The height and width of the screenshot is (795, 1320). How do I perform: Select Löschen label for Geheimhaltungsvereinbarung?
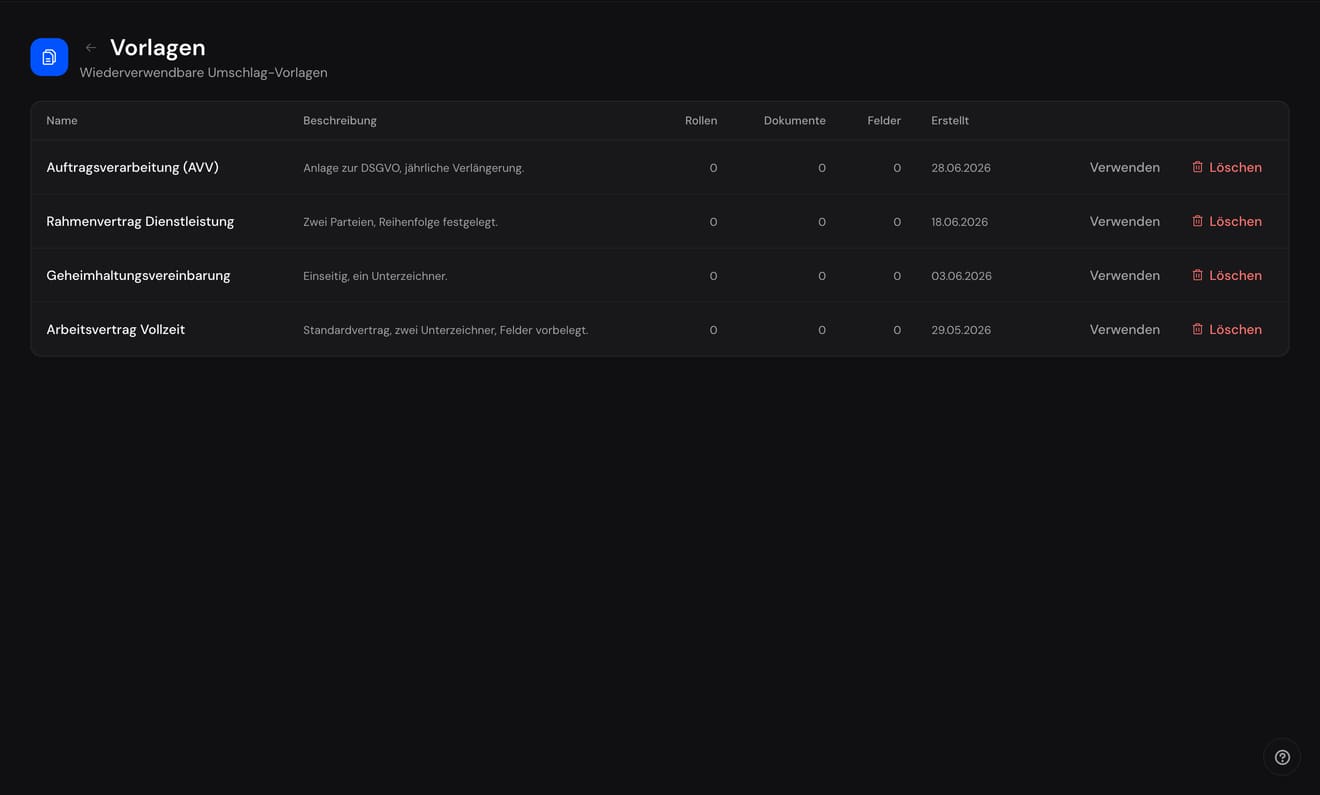tap(1235, 275)
